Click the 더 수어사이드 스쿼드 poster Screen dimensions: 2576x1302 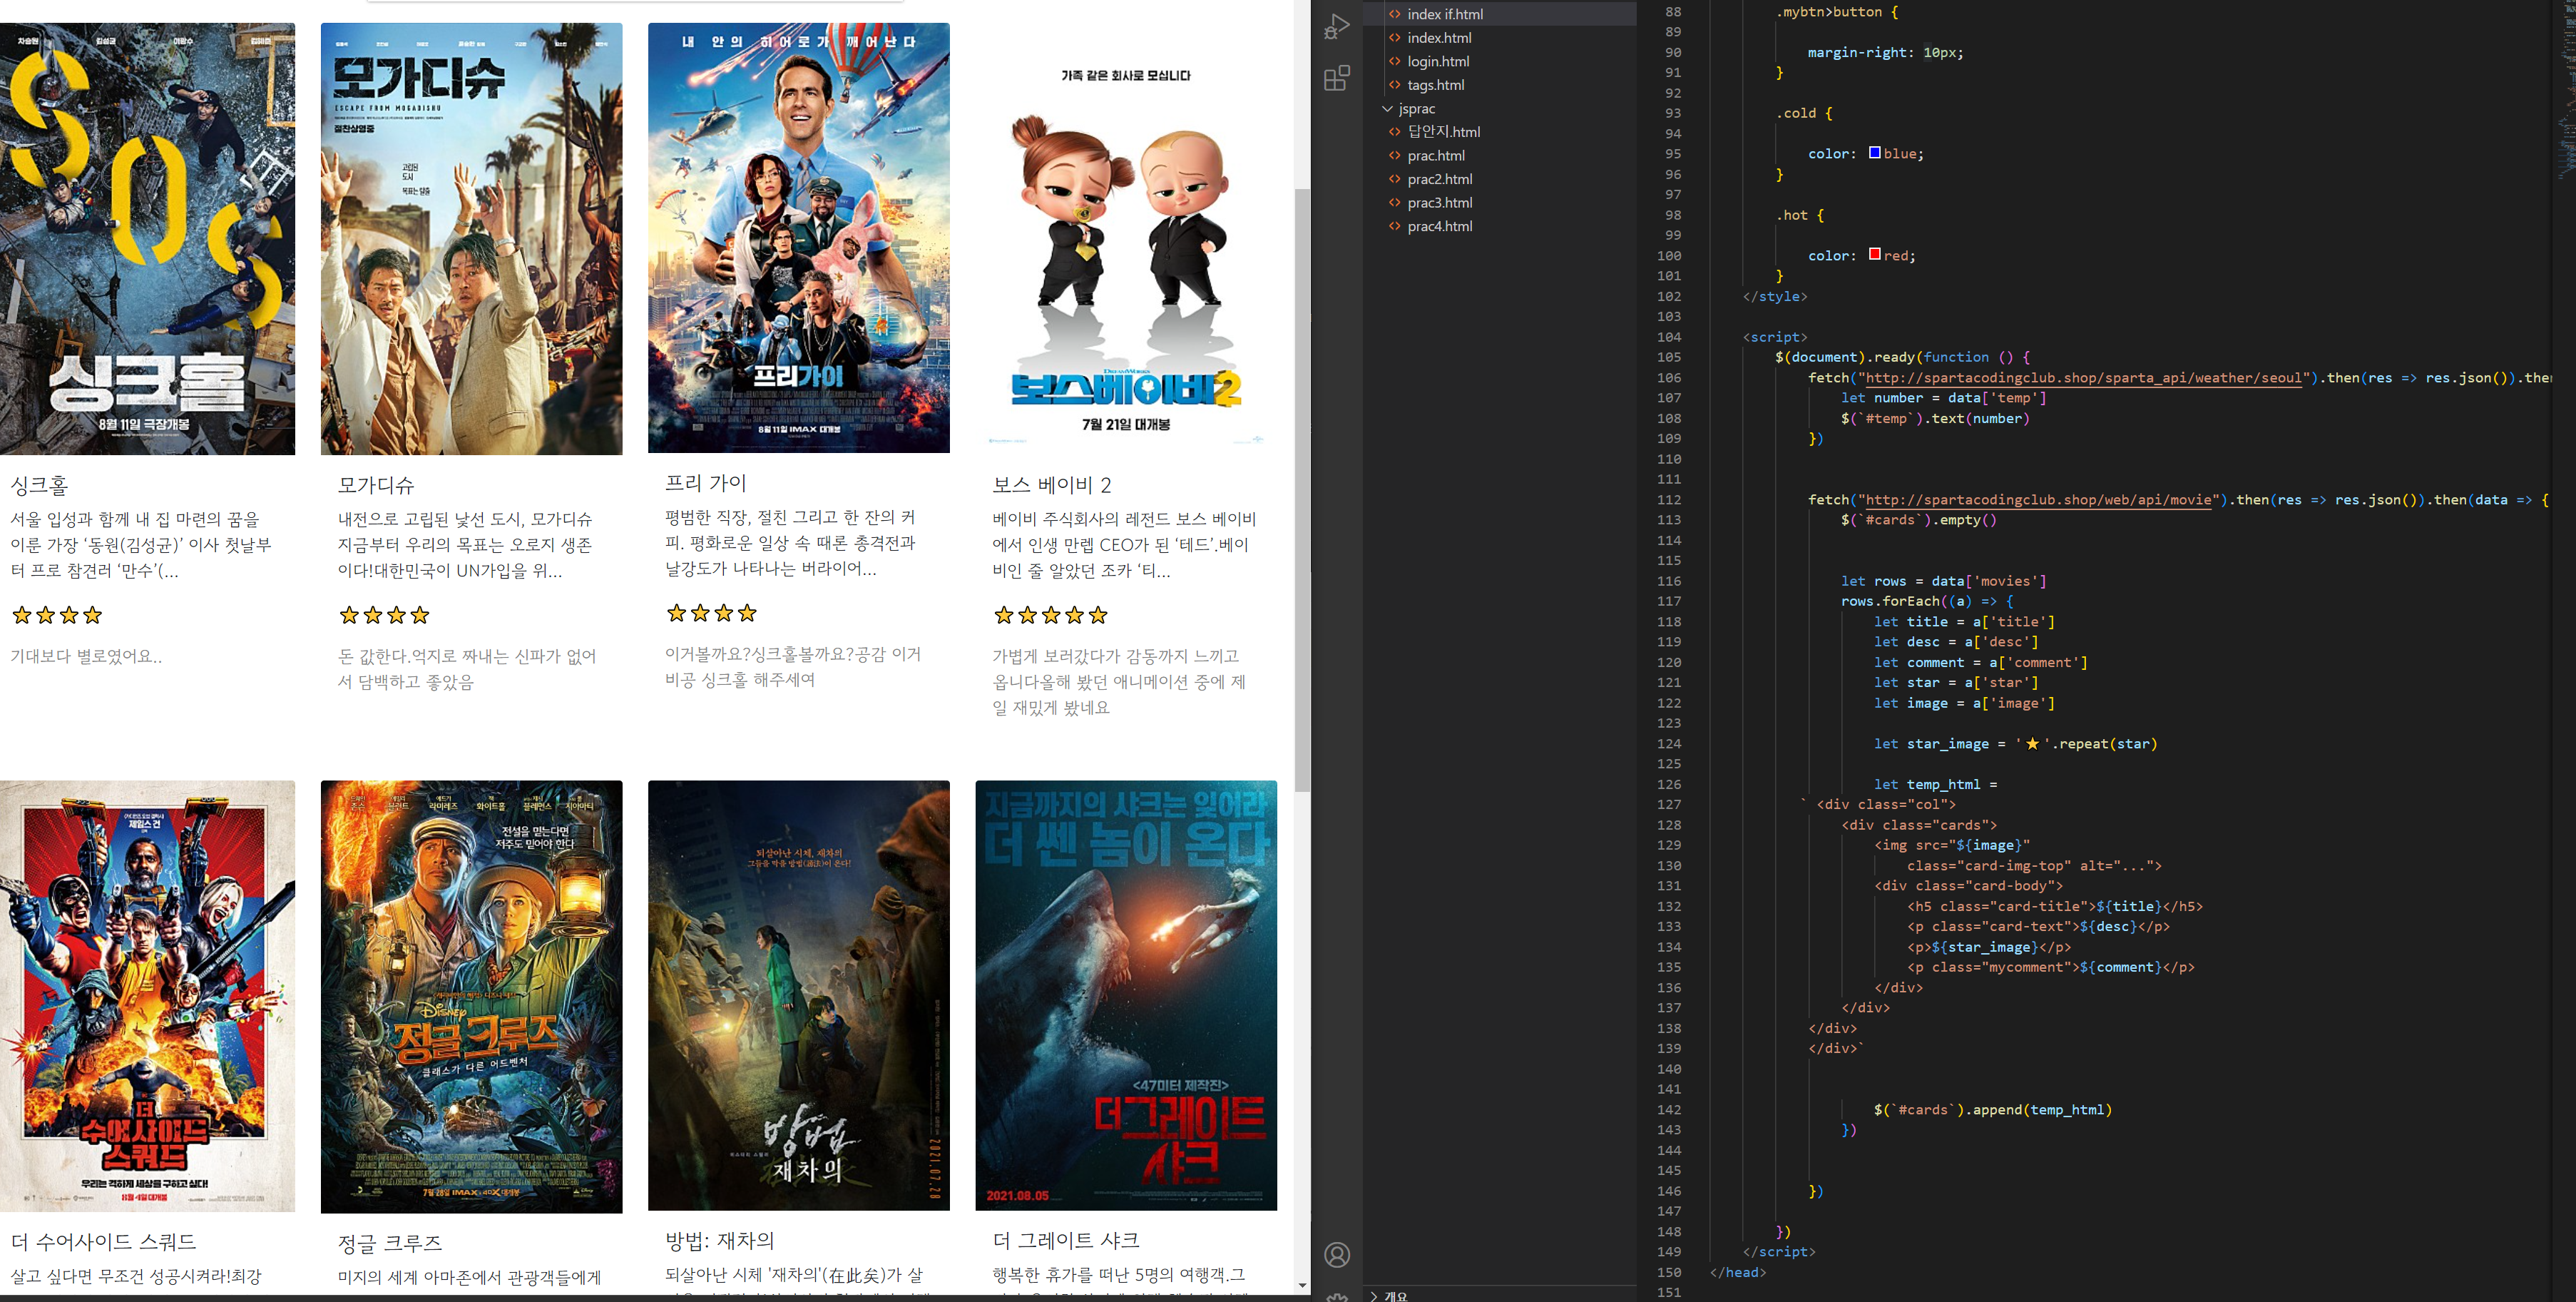[x=148, y=996]
